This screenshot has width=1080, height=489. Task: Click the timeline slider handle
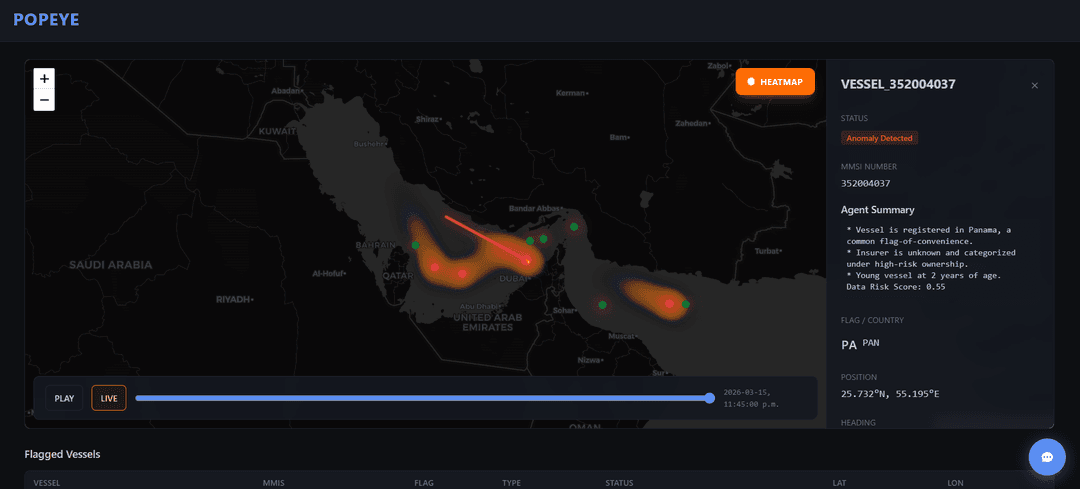709,398
